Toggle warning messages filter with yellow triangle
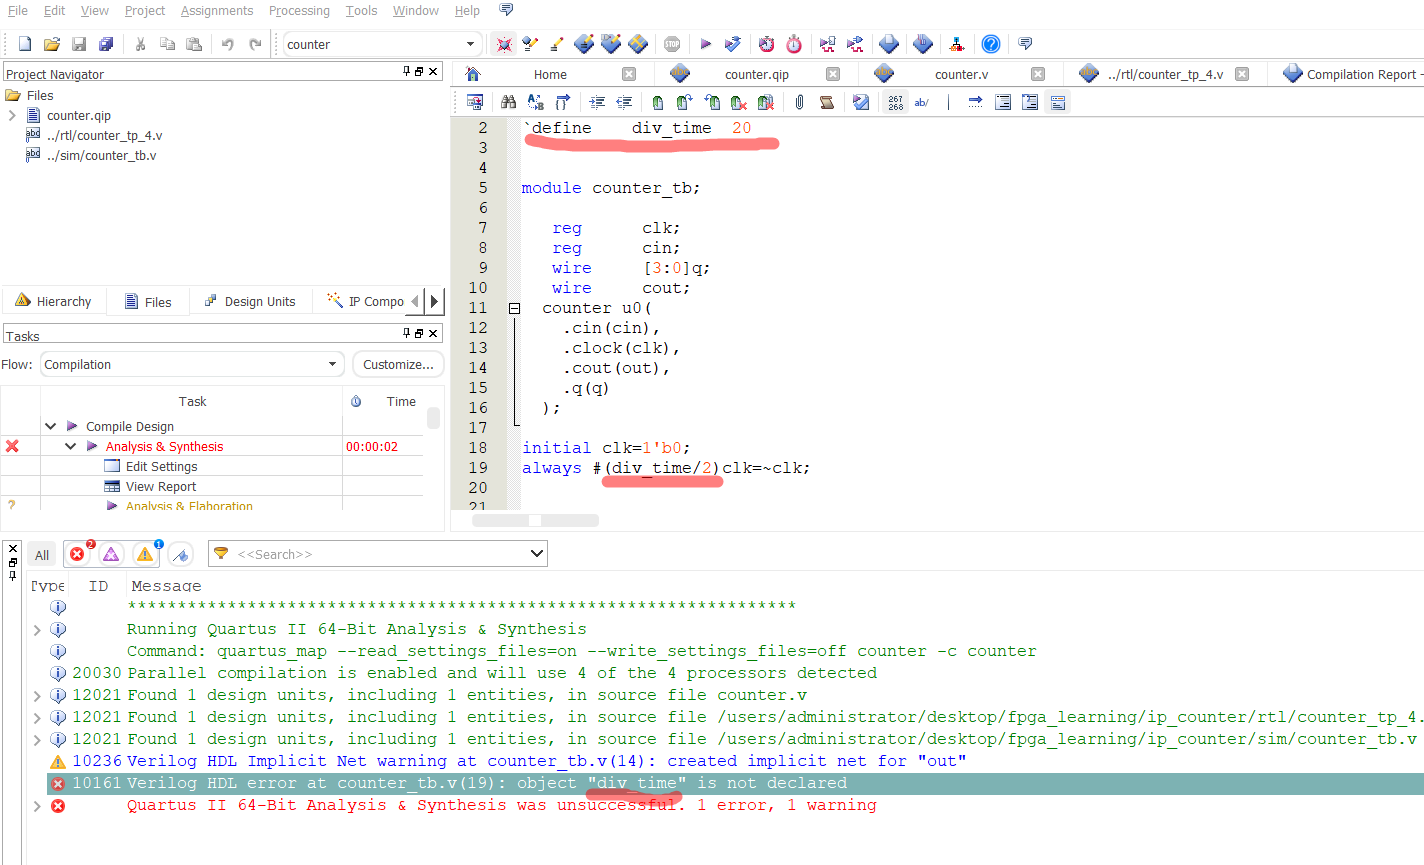The image size is (1424, 865). (x=145, y=554)
